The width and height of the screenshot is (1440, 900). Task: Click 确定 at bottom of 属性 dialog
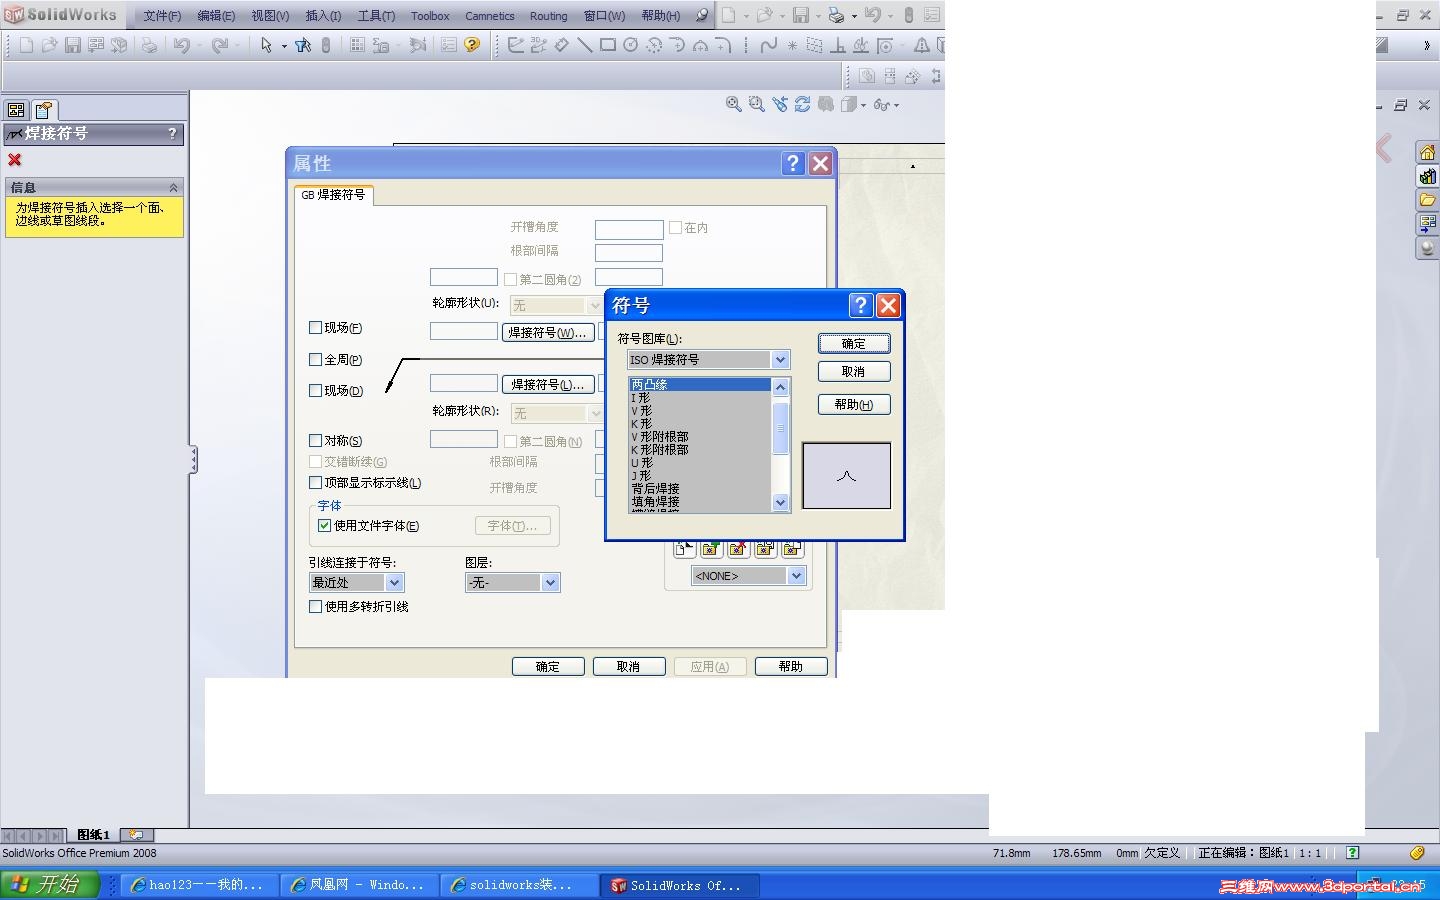point(548,667)
